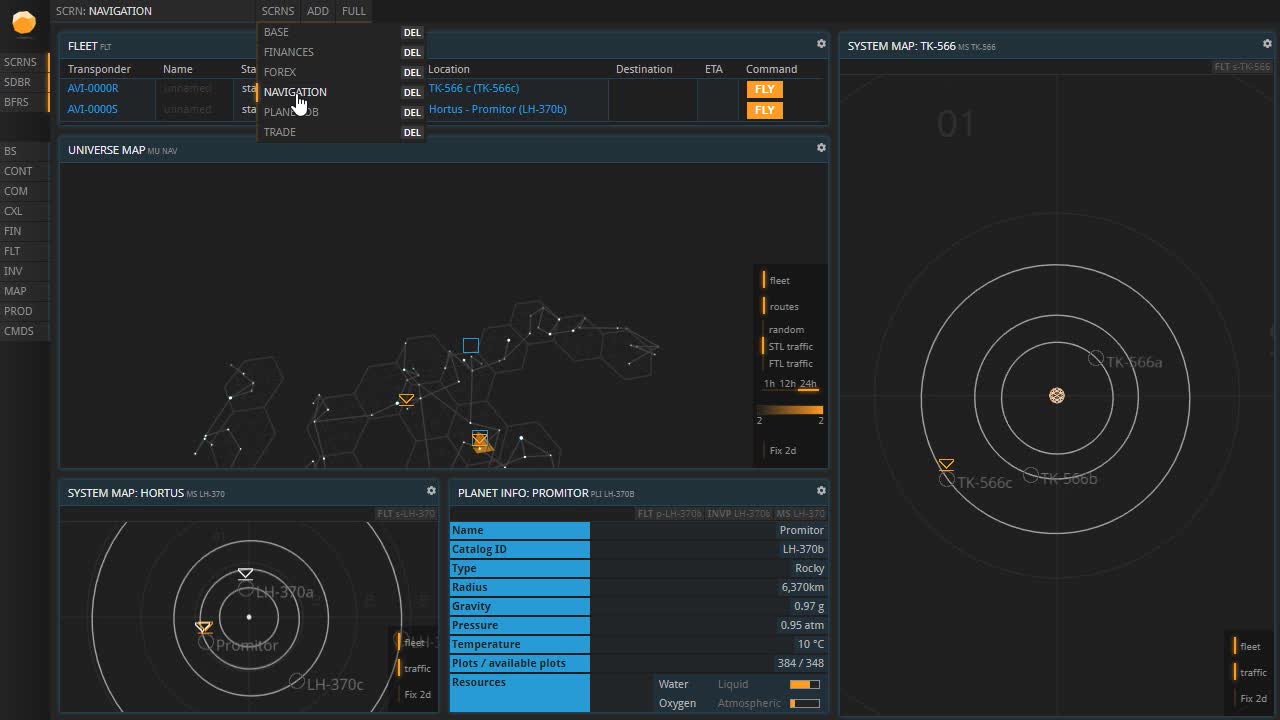Select planet TK-566a circle marker
The image size is (1280, 720).
pos(1096,358)
